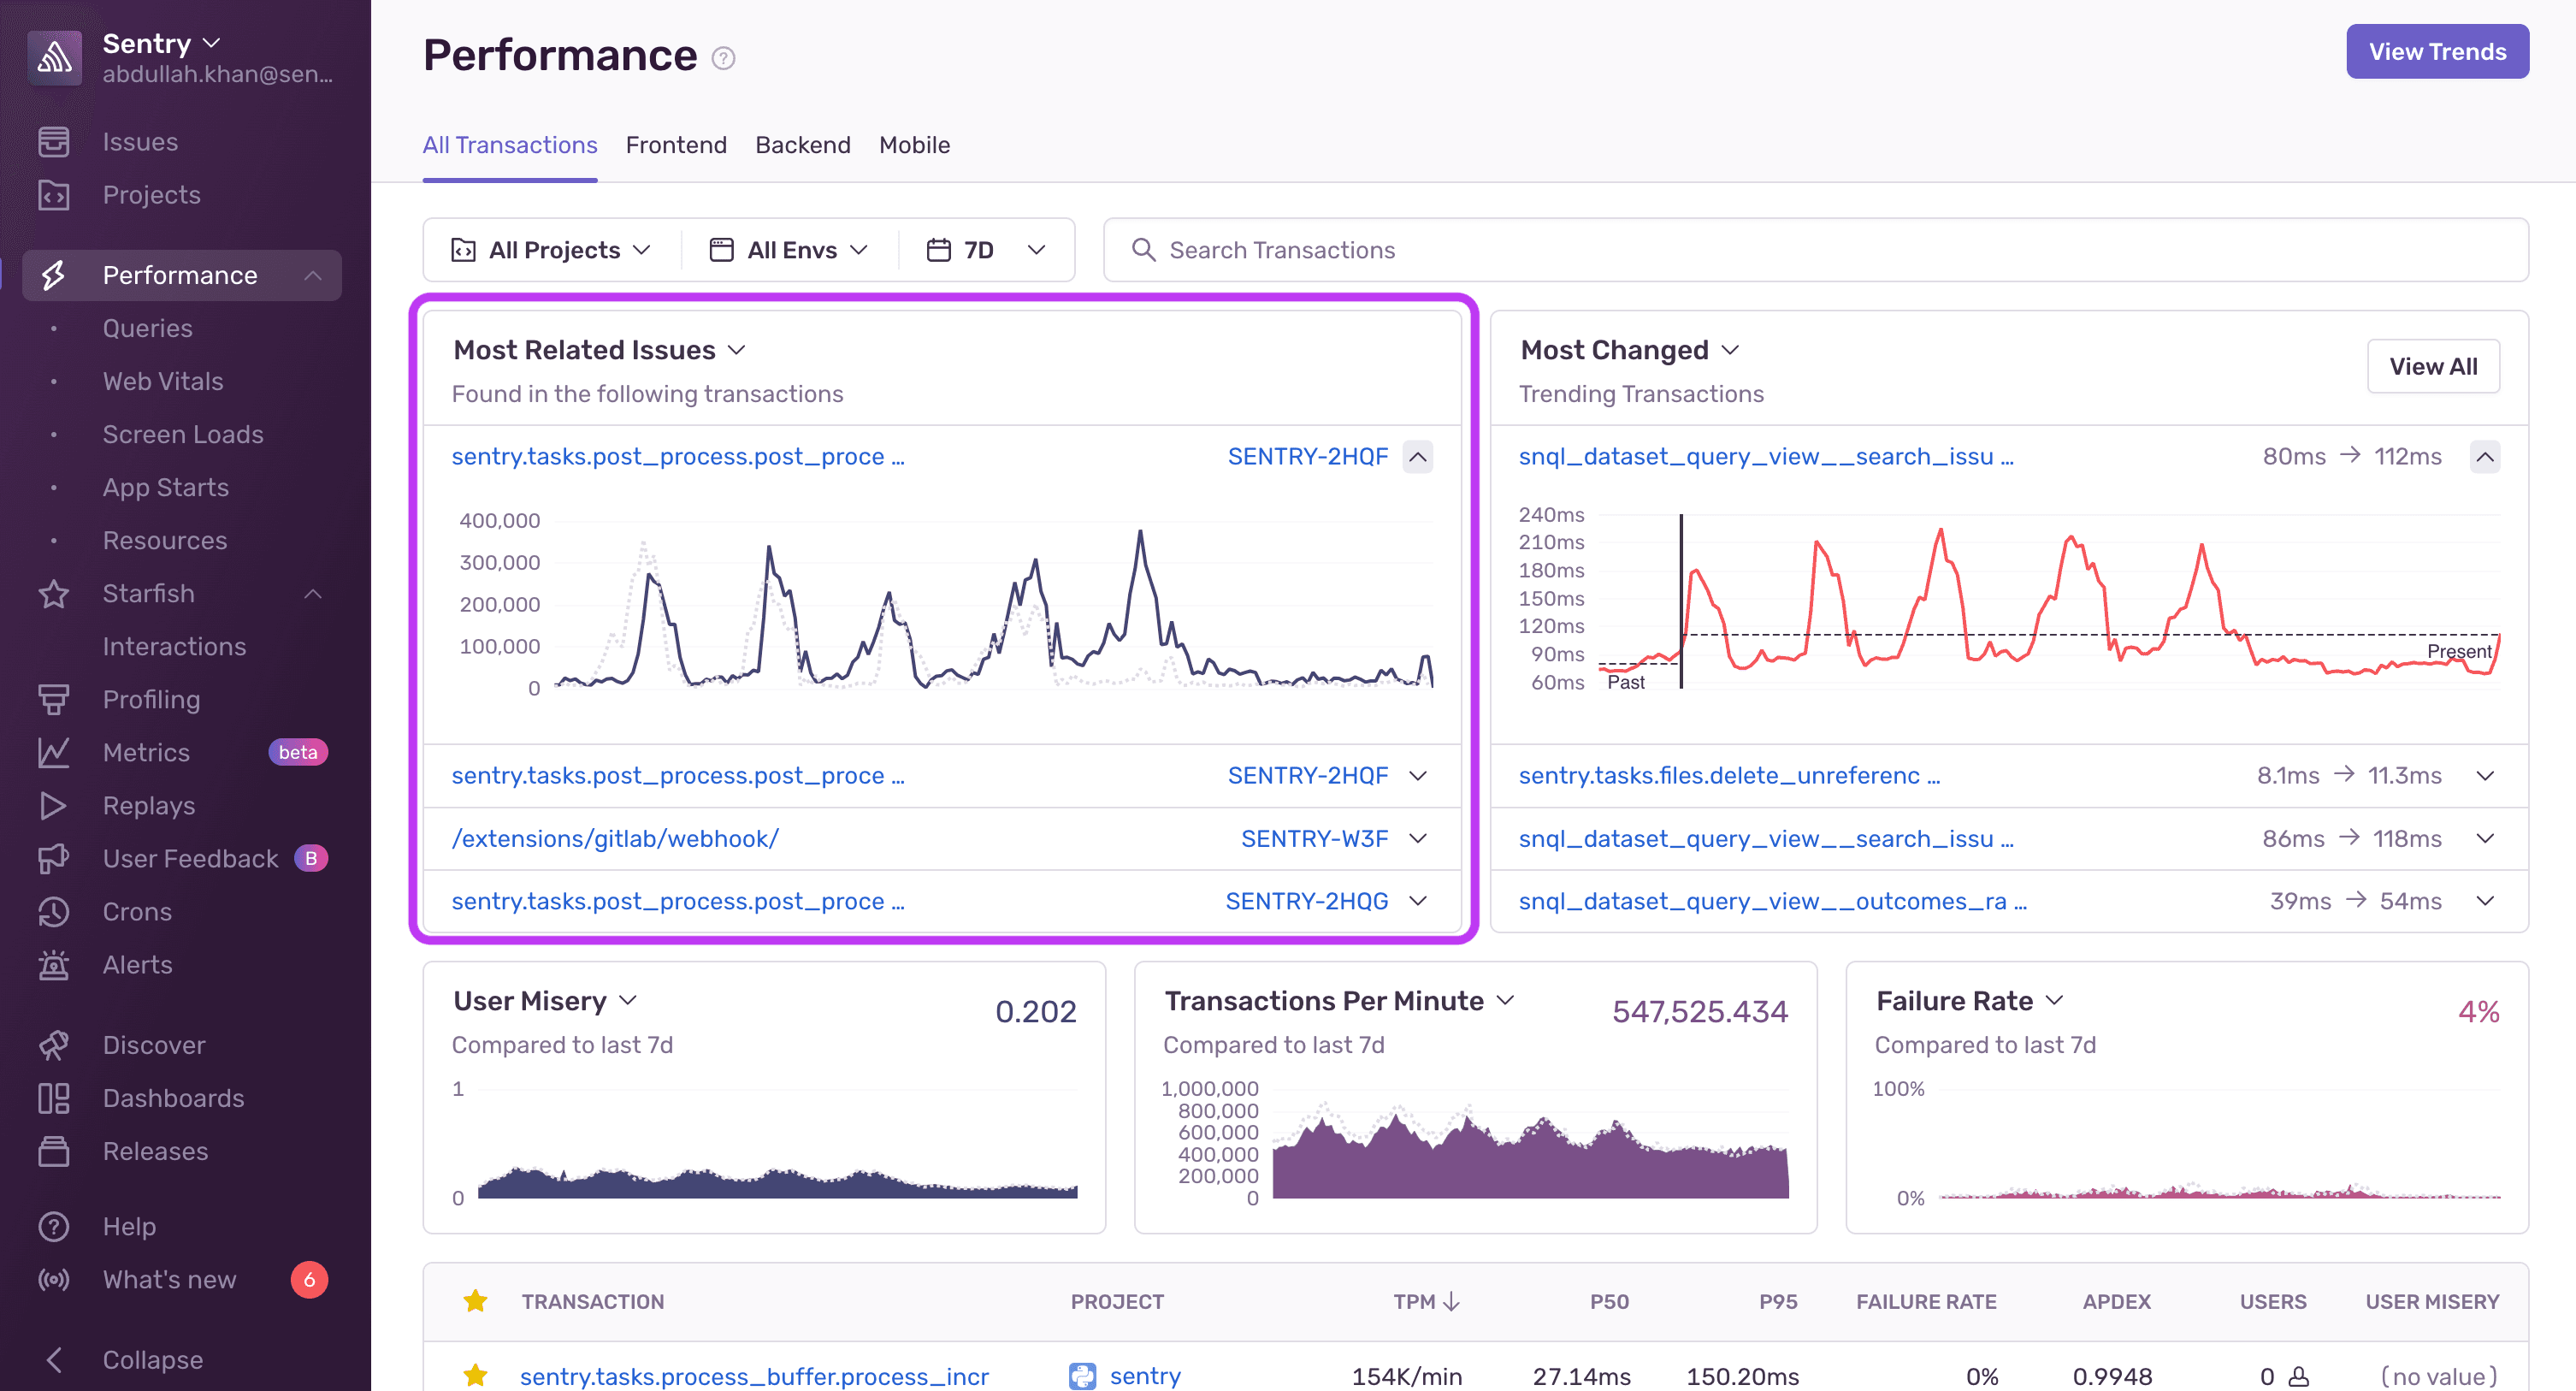The width and height of the screenshot is (2576, 1391).
Task: Switch to the Backend tab
Action: coord(802,145)
